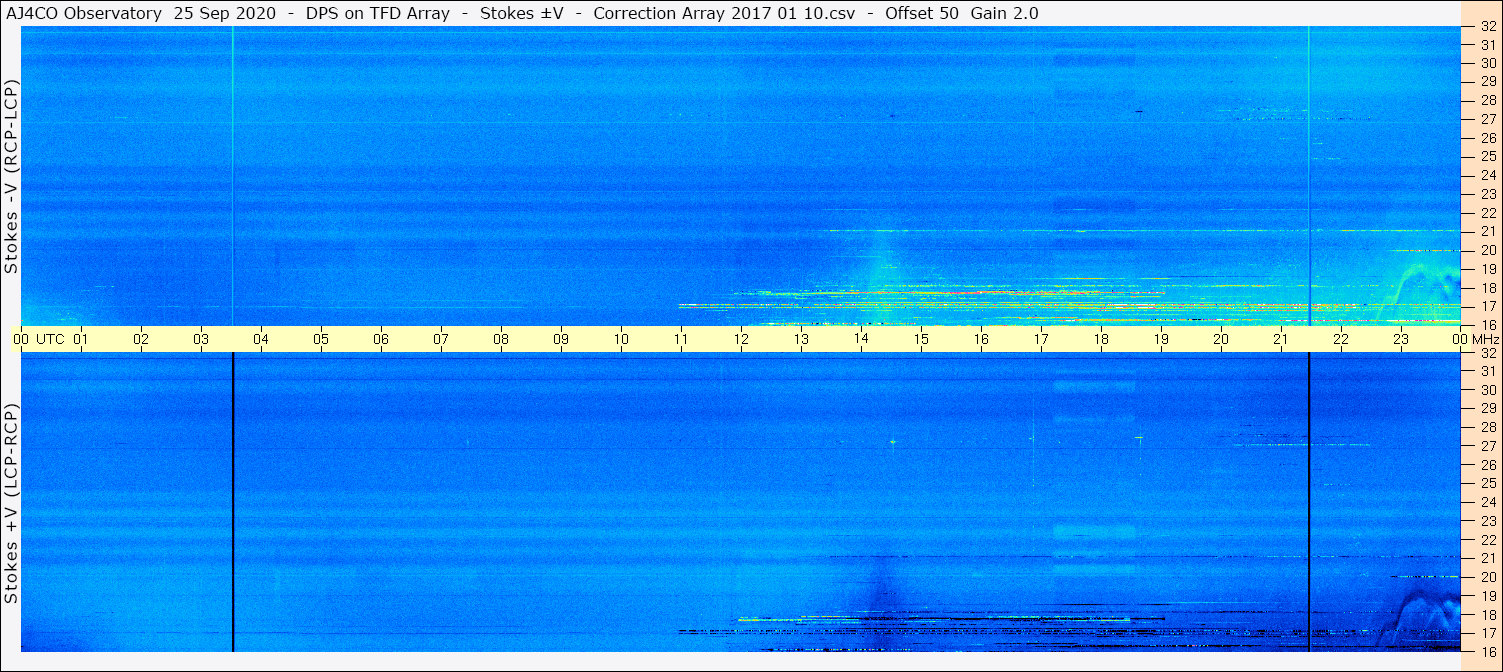Select hour 14 on the UTC time axis
This screenshot has width=1503, height=672.
click(861, 339)
